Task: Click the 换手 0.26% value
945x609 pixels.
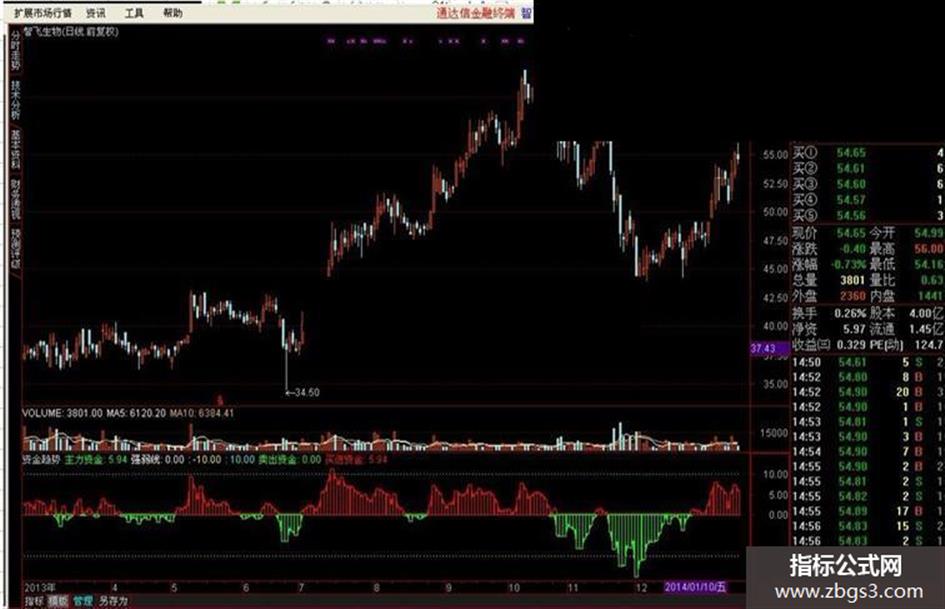Action: pyautogui.click(x=850, y=314)
